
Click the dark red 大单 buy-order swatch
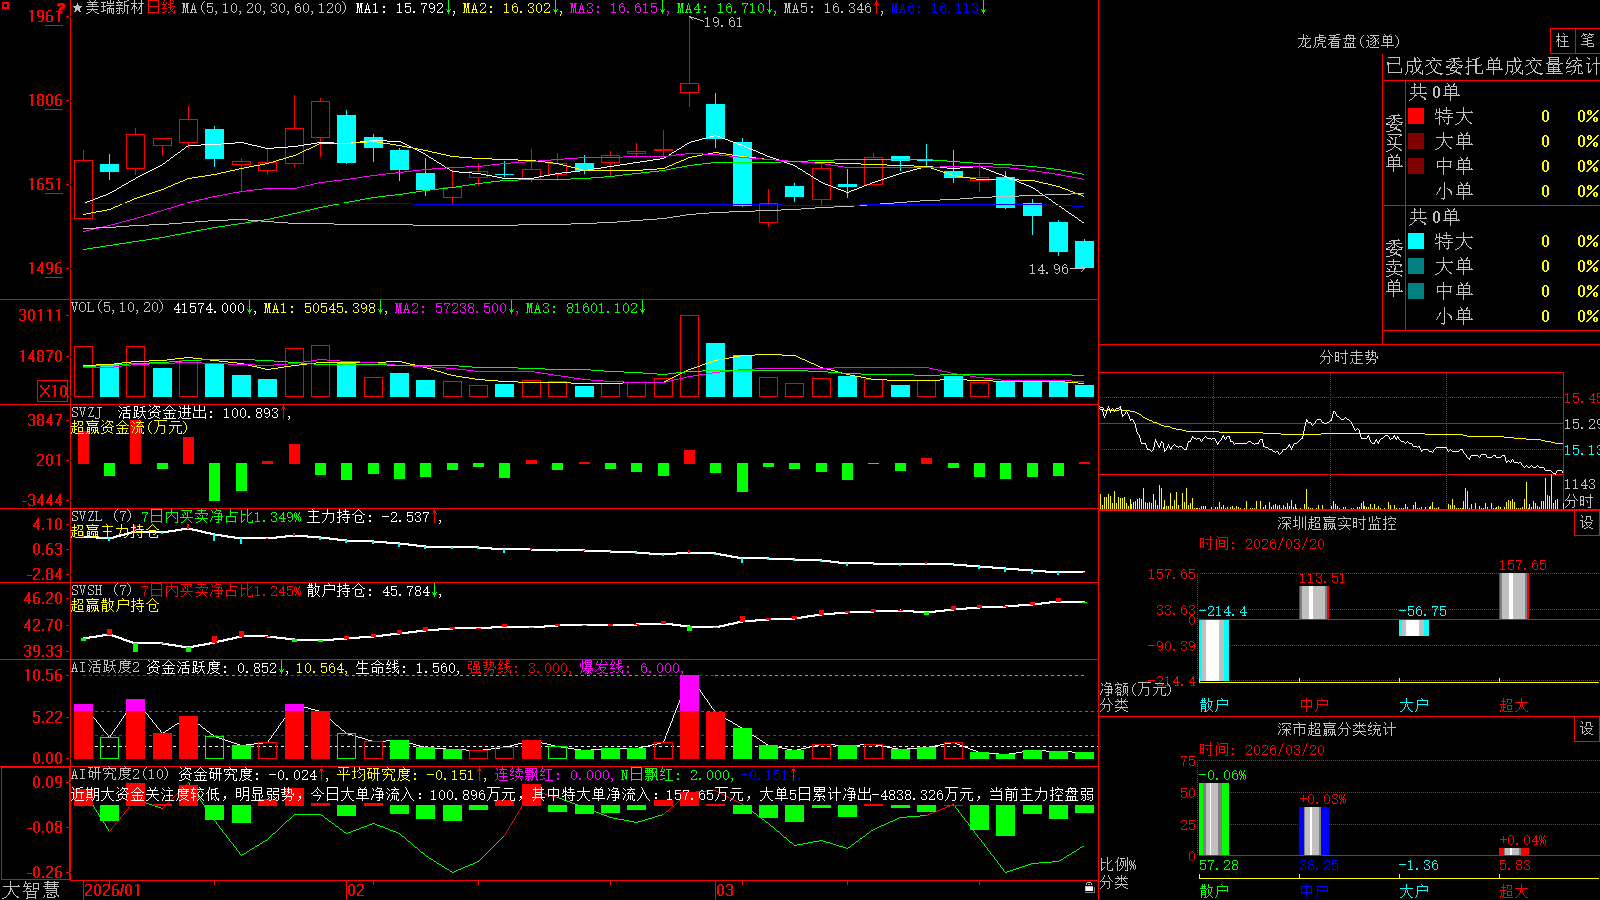(1416, 141)
